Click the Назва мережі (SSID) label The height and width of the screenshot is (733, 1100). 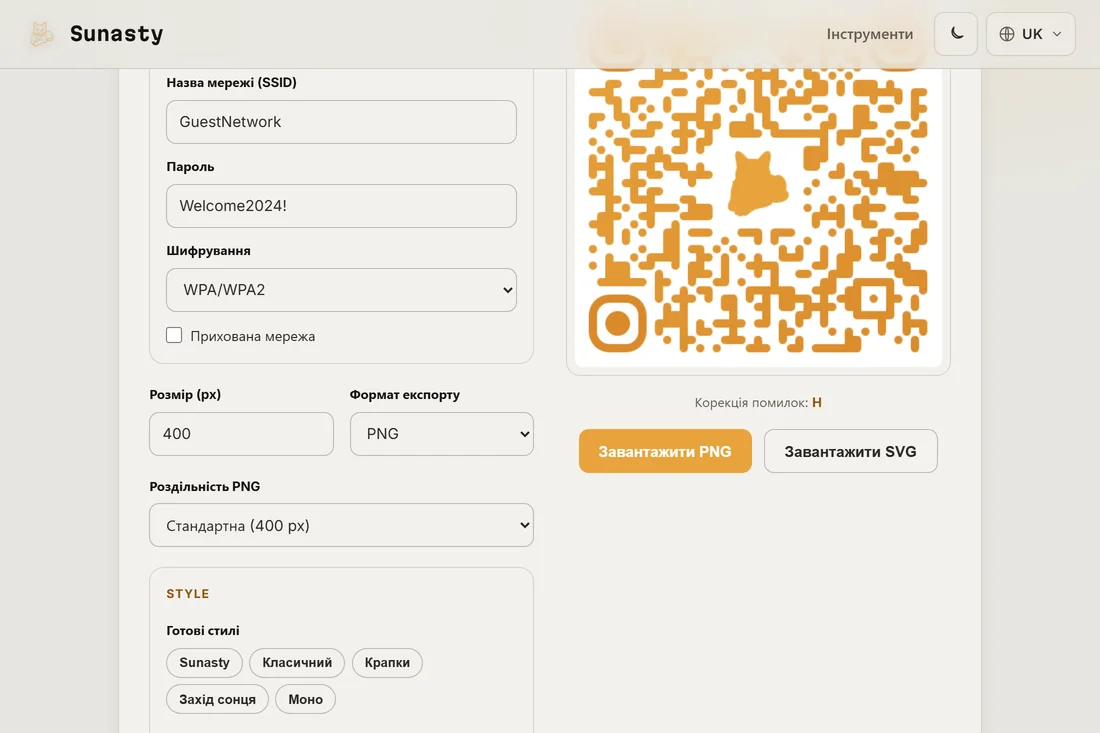click(232, 83)
